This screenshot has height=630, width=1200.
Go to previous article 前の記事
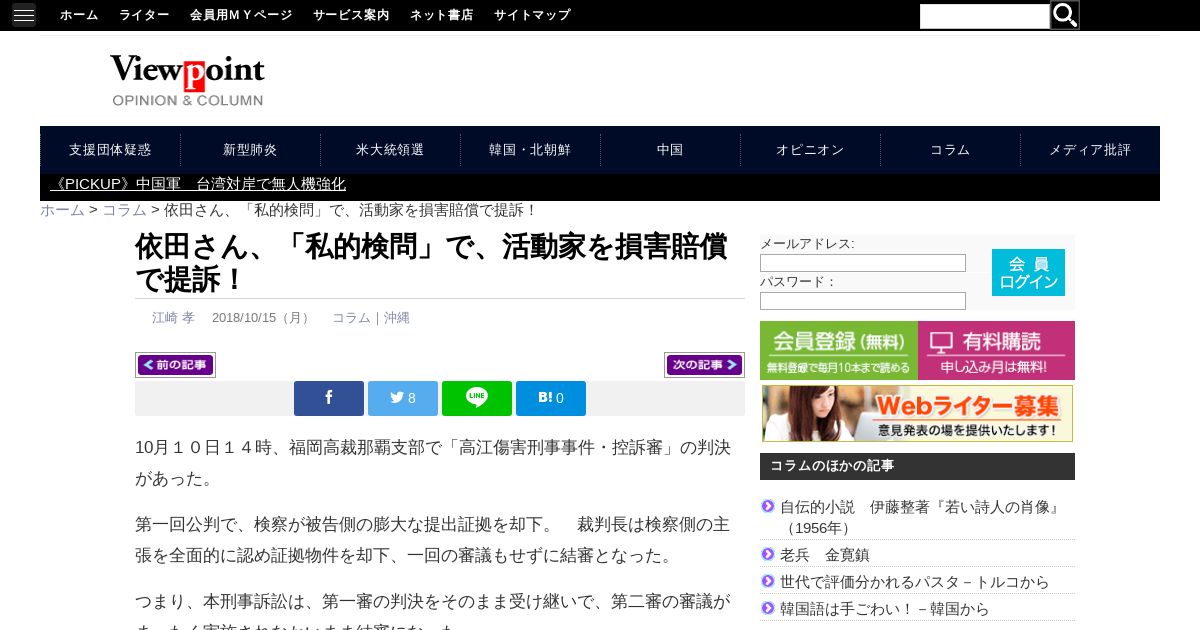[x=175, y=365]
